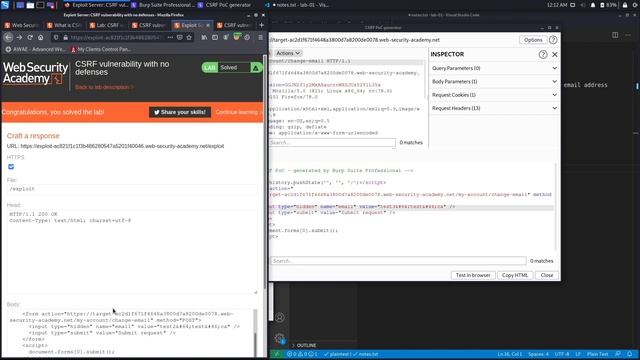Open Firefox home page icon
Viewport: 640px width, 360px height.
pyautogui.click(x=40, y=37)
